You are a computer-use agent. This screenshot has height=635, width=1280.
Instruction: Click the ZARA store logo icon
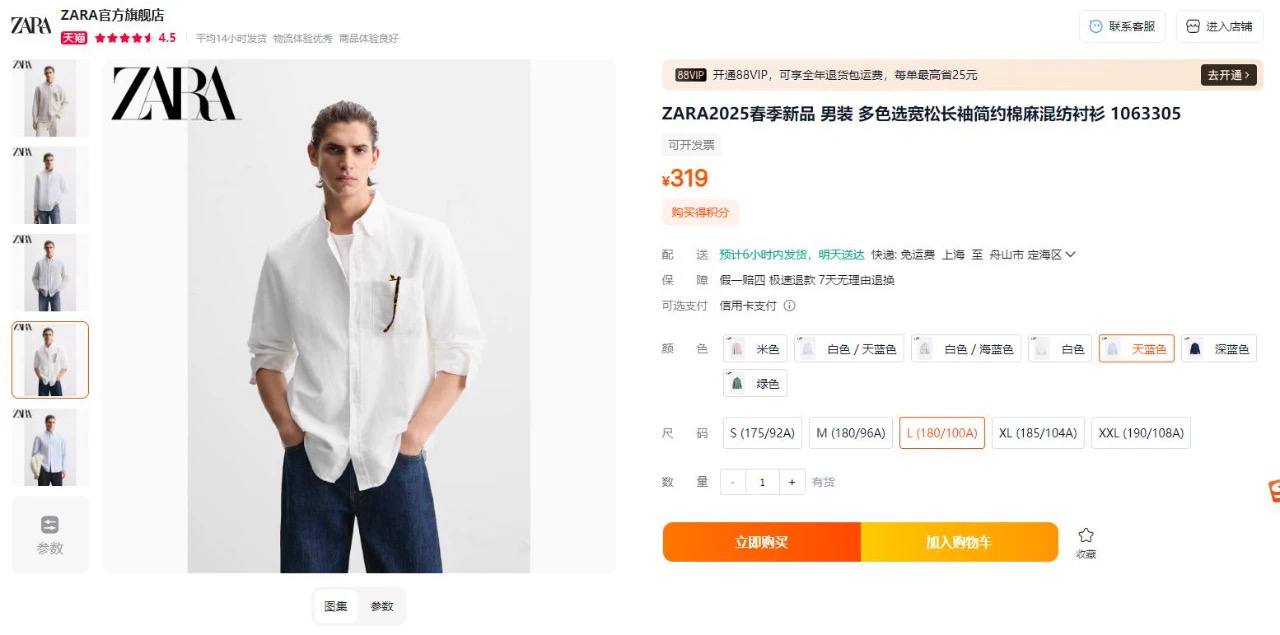coord(31,25)
